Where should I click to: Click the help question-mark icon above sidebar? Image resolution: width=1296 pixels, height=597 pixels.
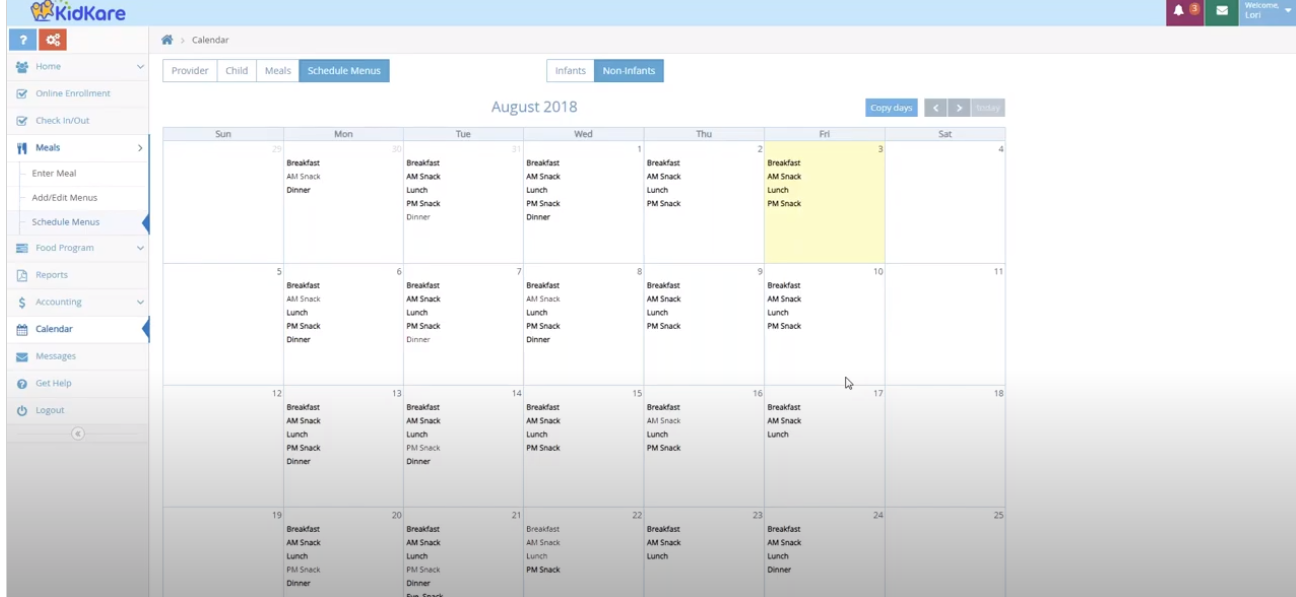pyautogui.click(x=21, y=40)
